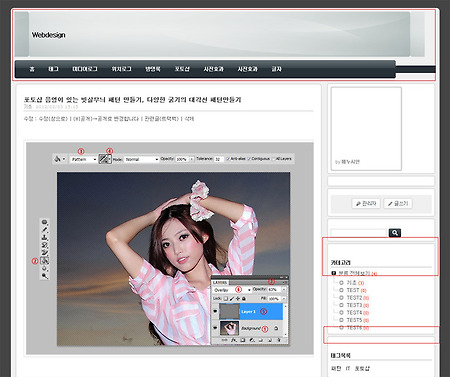Viewport: 450px width, 377px height.
Task: Toggle the Contiguous checkbox
Action: click(x=249, y=159)
